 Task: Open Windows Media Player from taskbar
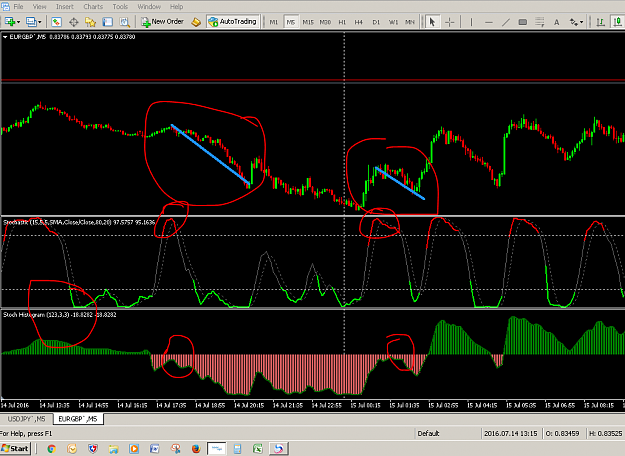134,449
